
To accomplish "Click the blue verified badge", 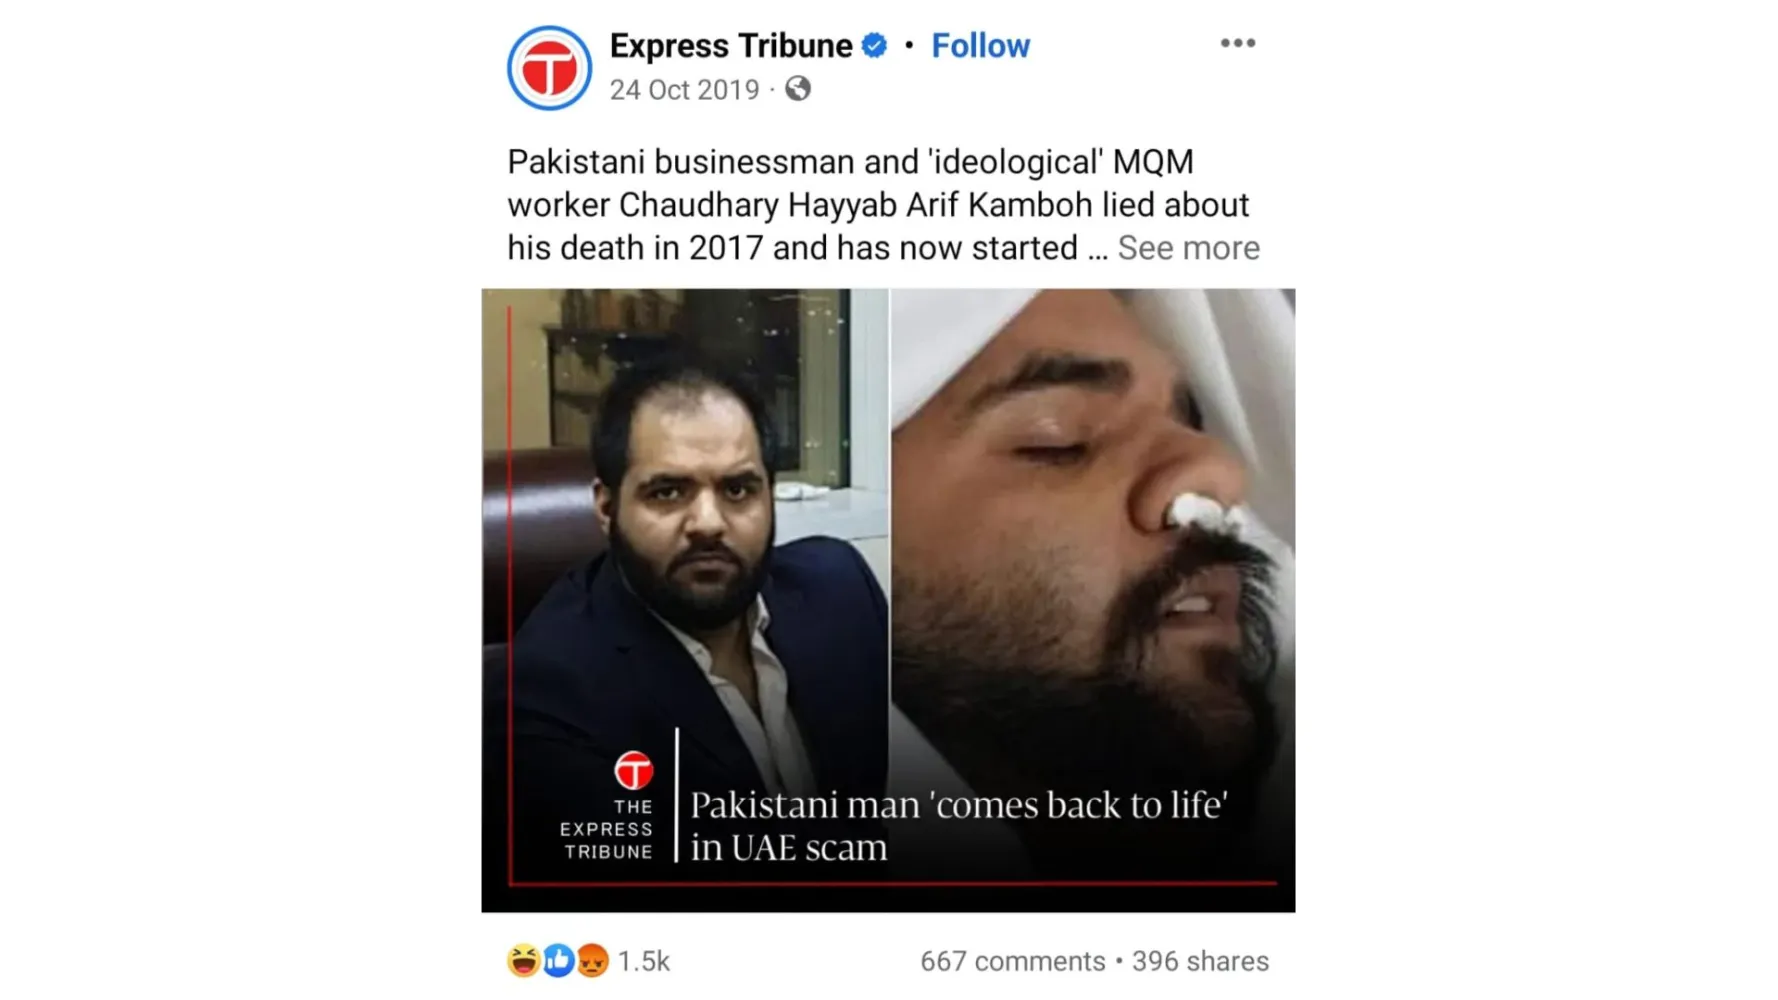I will point(874,46).
